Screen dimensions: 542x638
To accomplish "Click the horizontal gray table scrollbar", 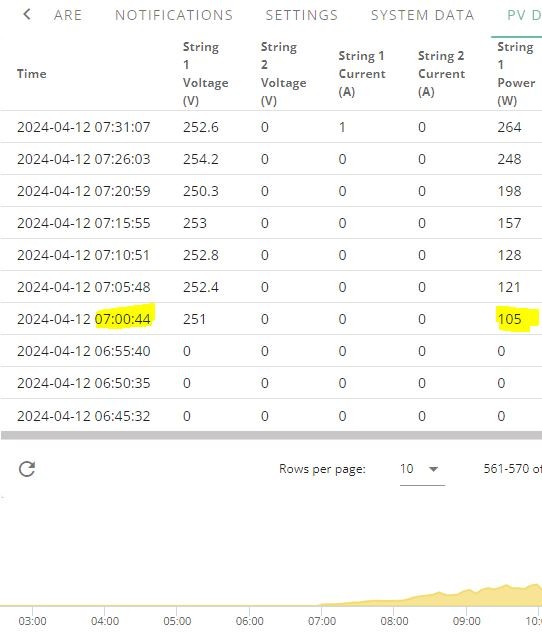I will (x=271, y=435).
